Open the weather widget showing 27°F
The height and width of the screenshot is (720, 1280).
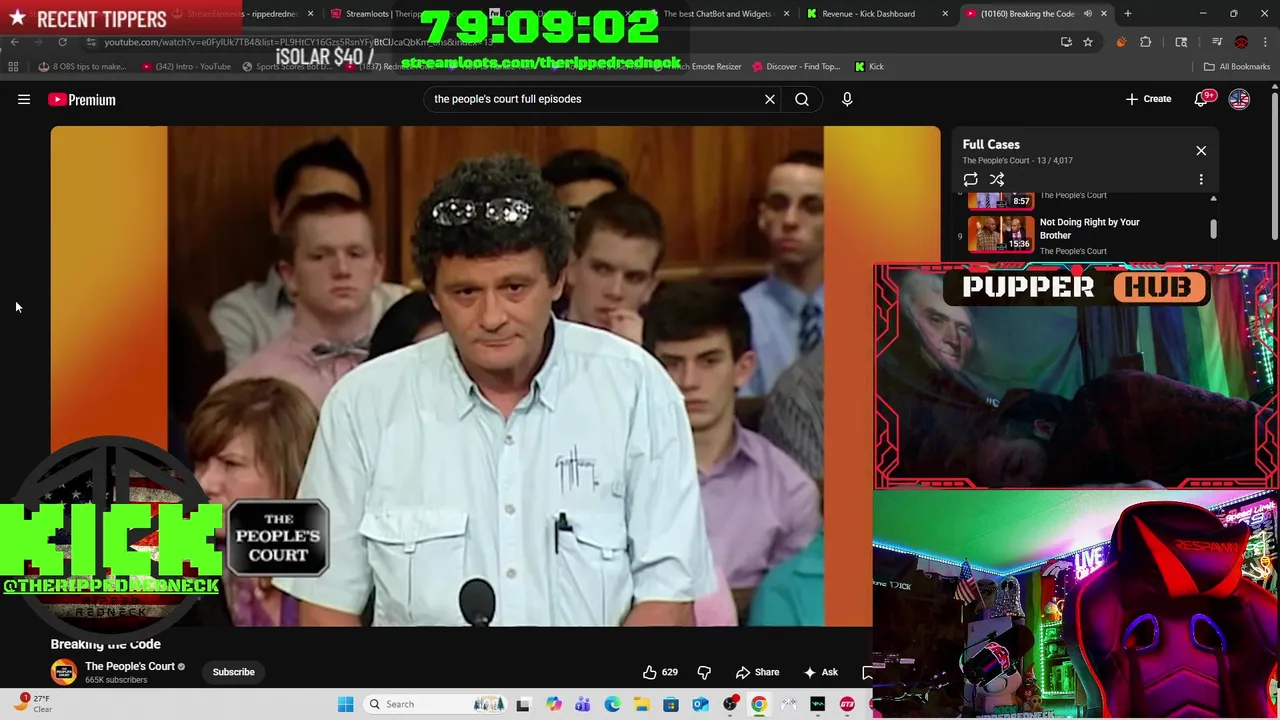(x=32, y=704)
